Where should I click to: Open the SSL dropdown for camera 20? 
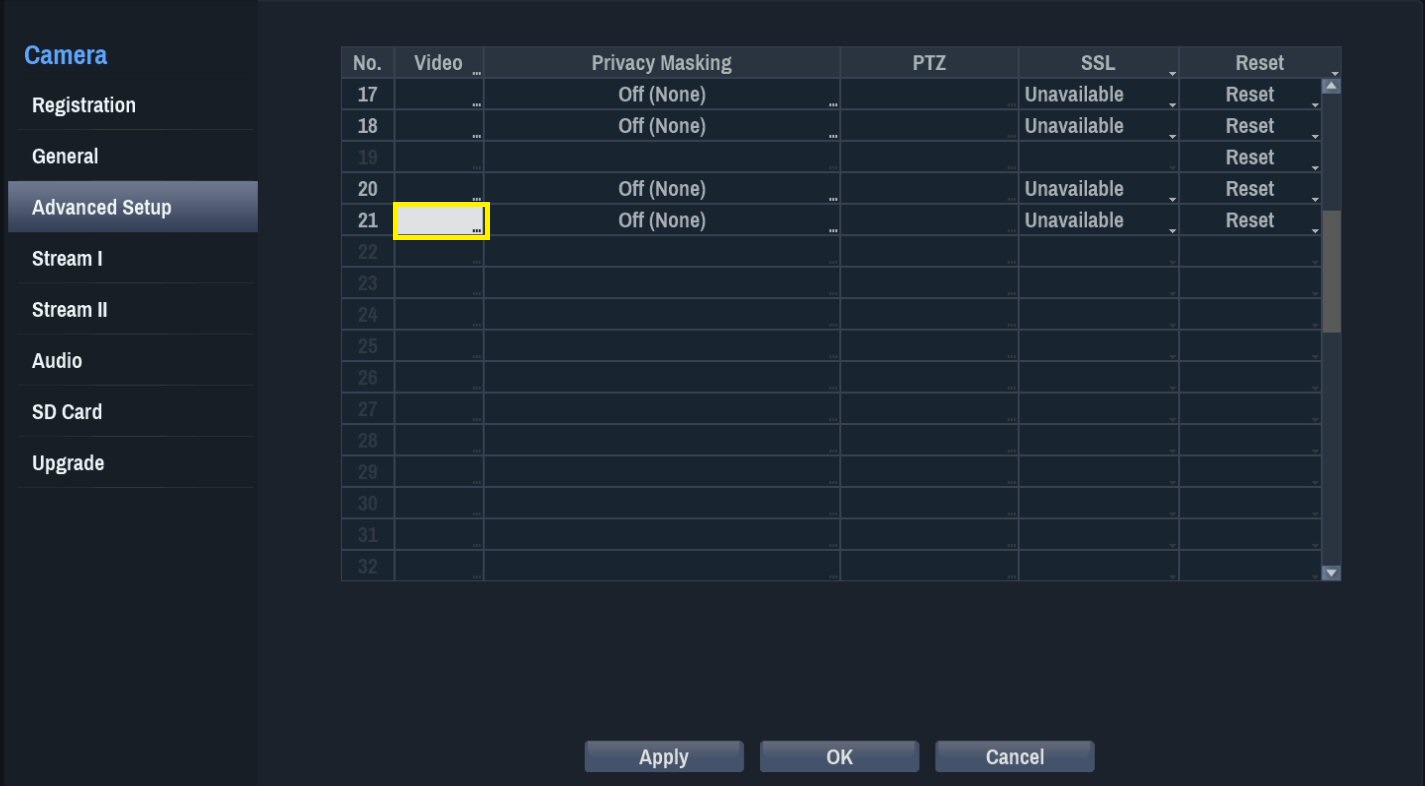(1099, 189)
